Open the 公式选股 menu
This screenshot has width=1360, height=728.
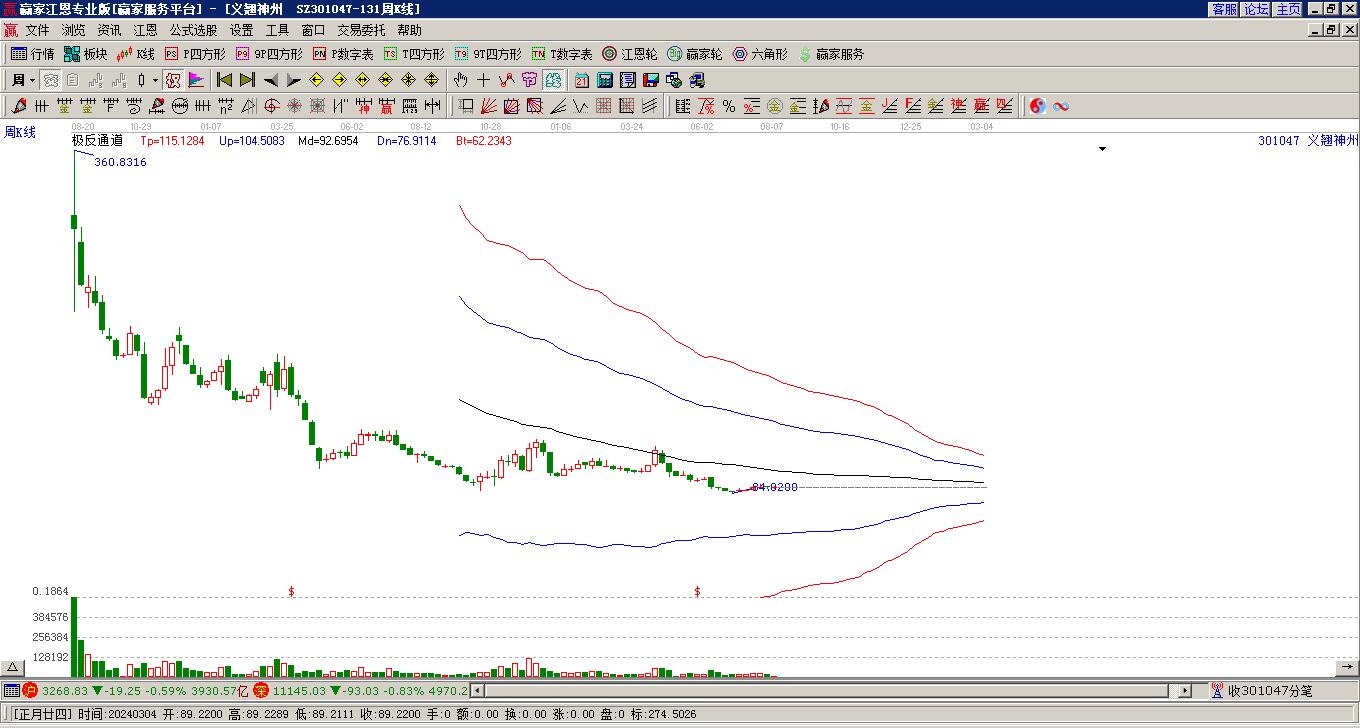pos(193,30)
